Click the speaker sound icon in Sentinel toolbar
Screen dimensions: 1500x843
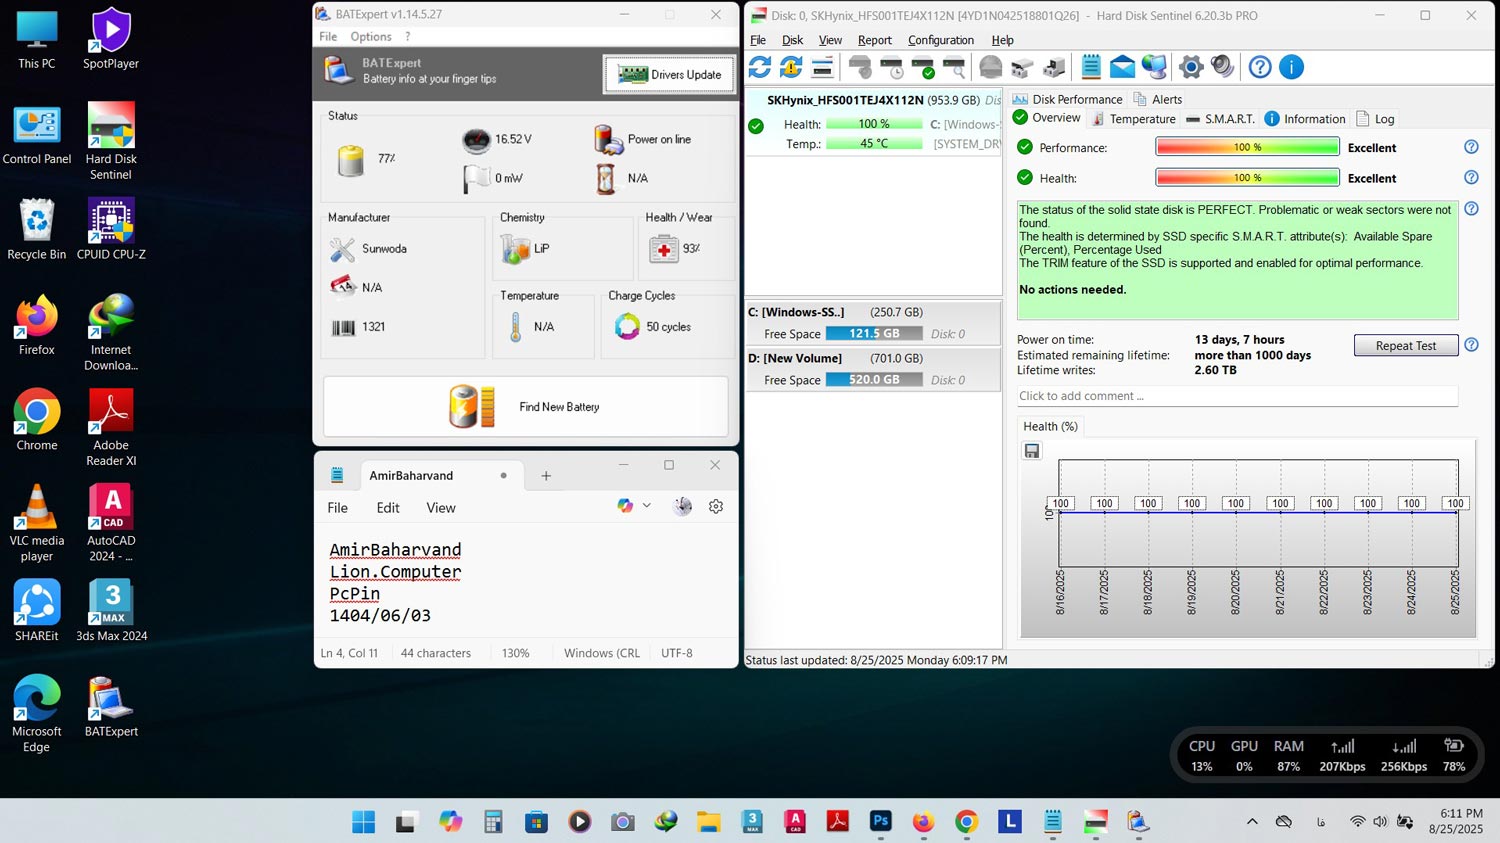coord(1223,67)
